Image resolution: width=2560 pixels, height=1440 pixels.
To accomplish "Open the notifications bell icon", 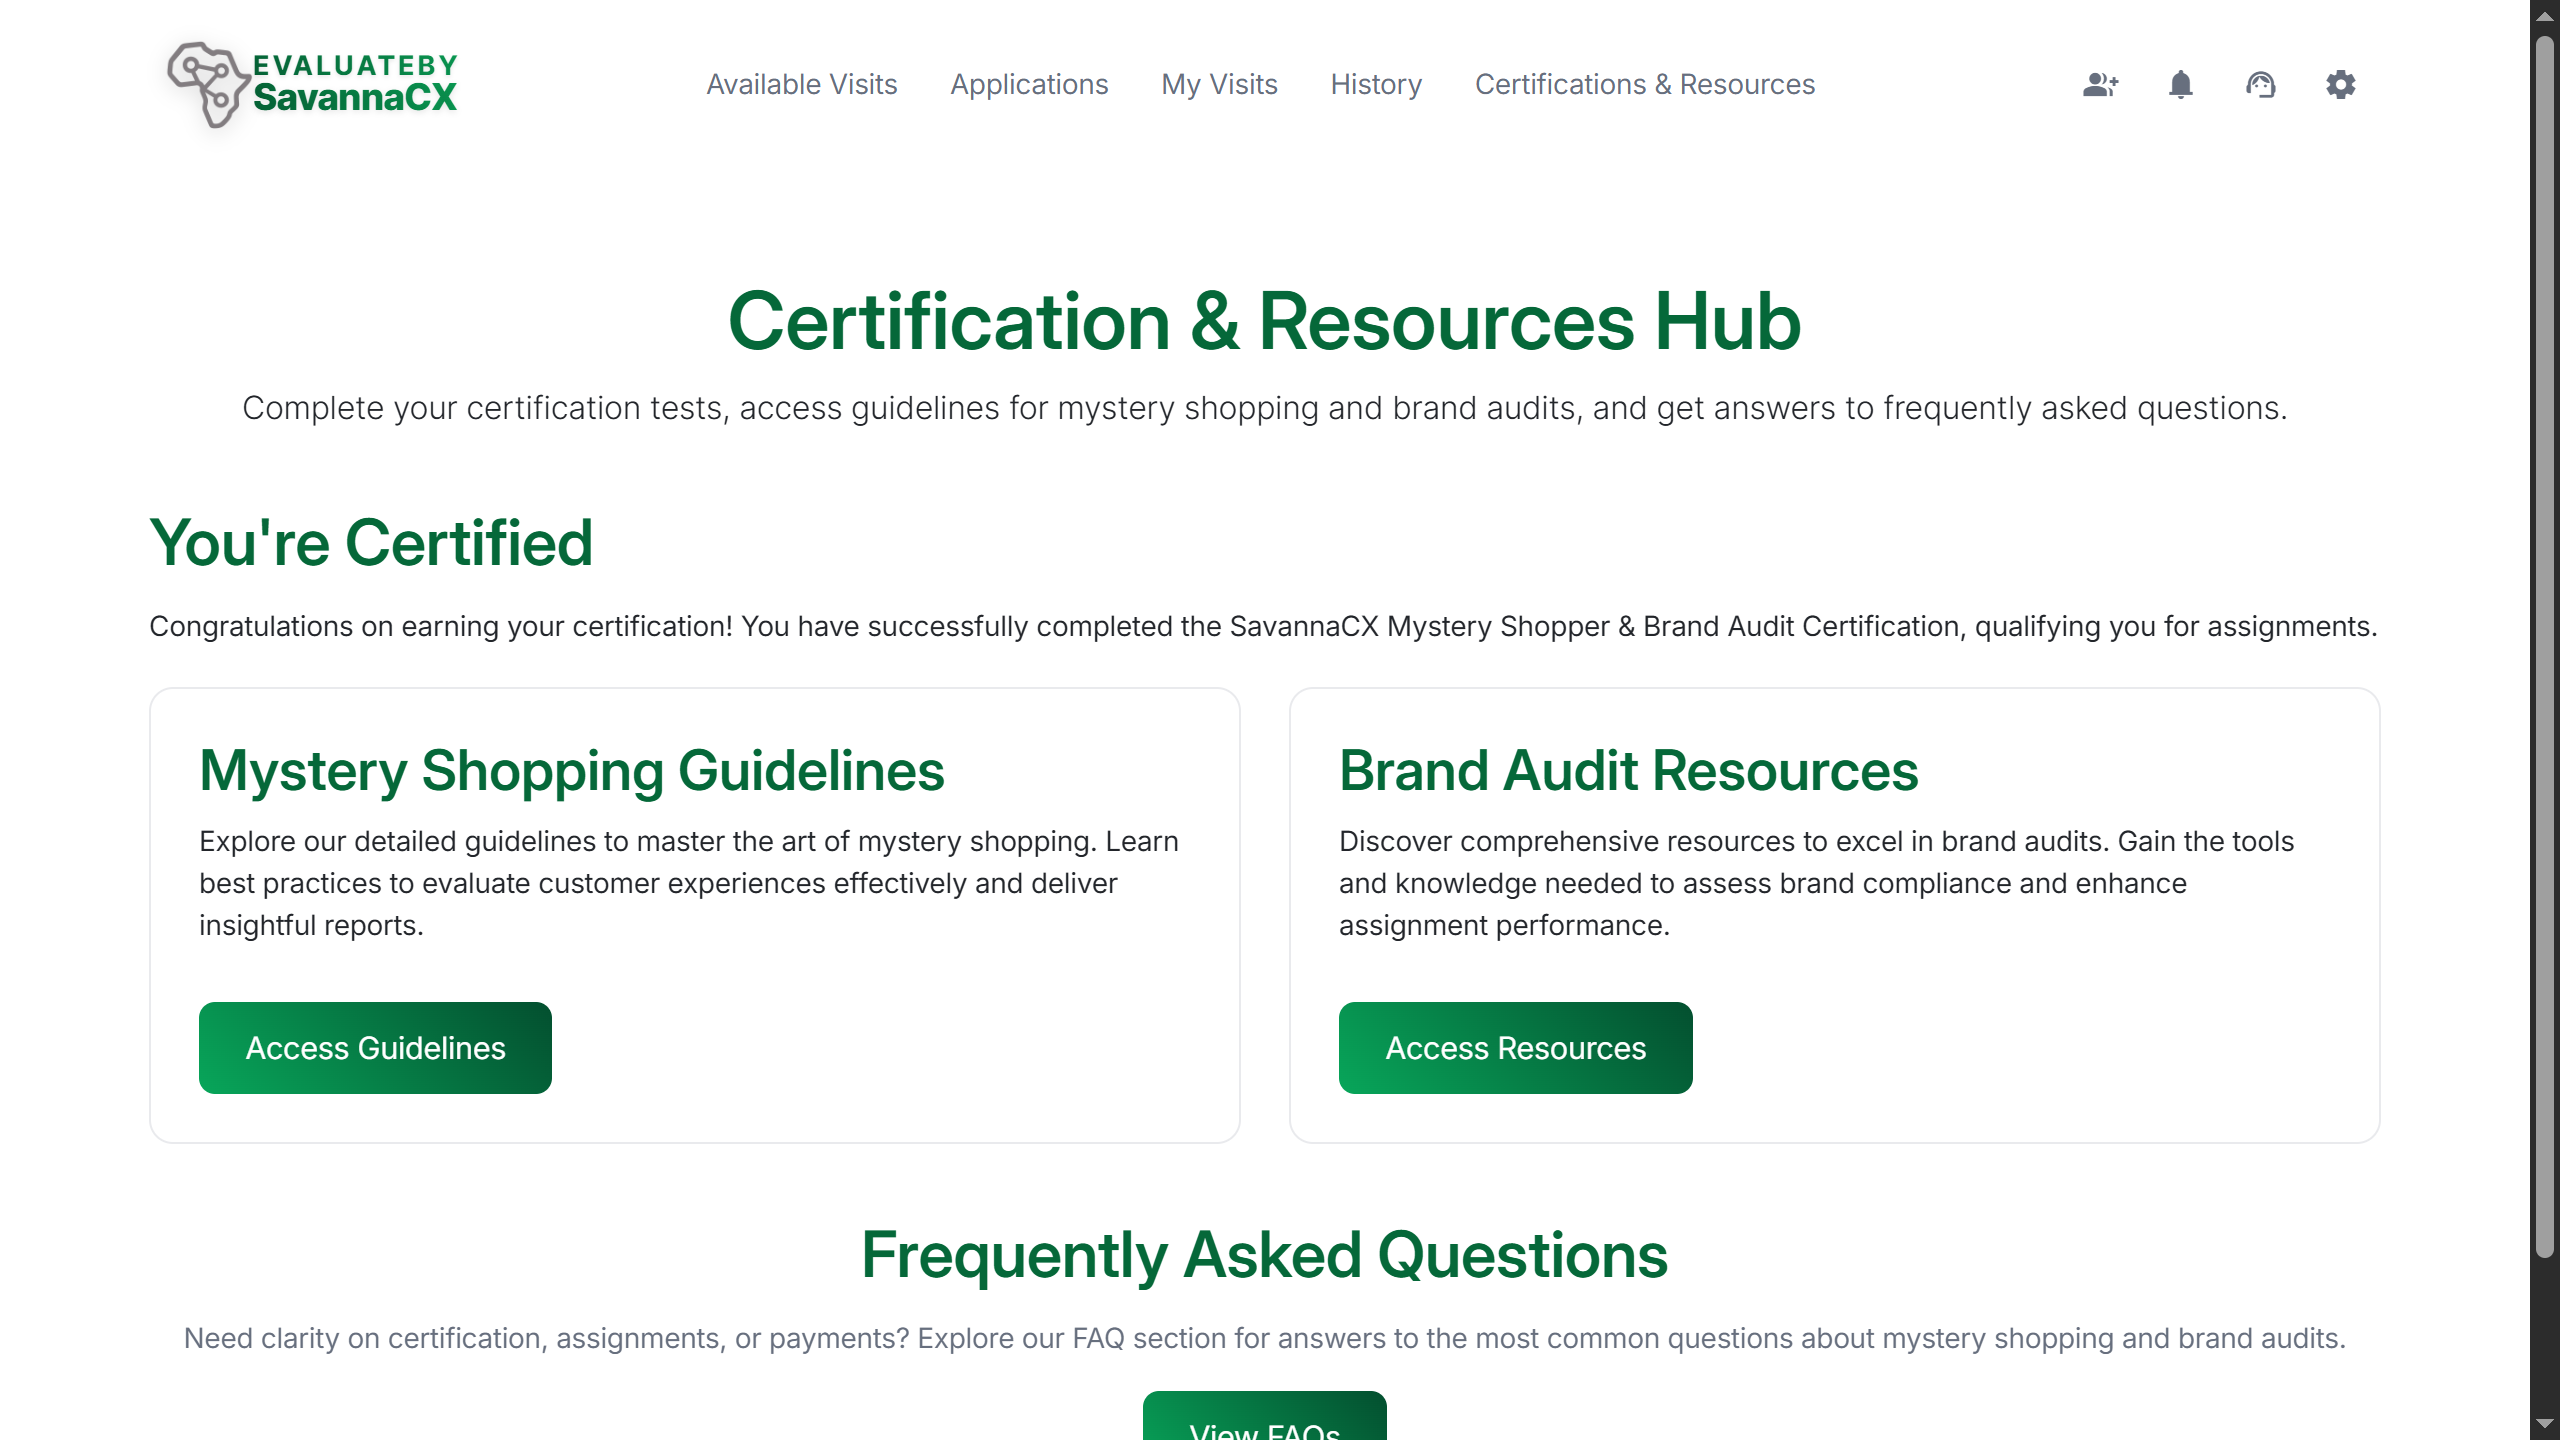I will point(2180,85).
